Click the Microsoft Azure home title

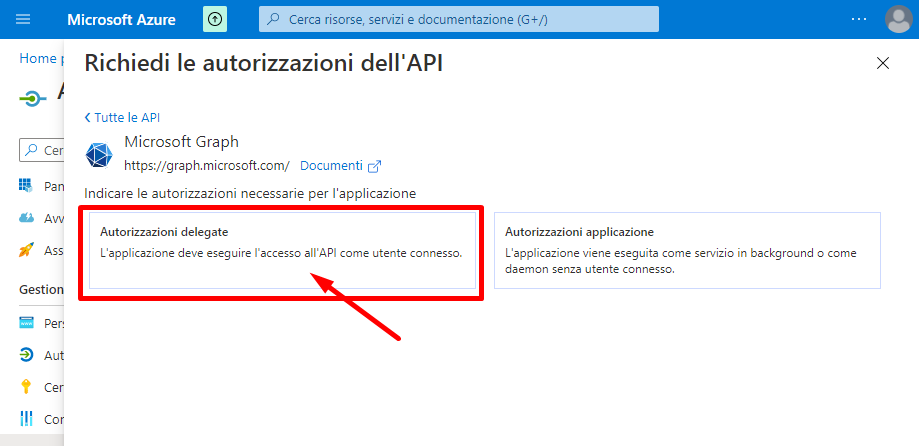[x=121, y=19]
